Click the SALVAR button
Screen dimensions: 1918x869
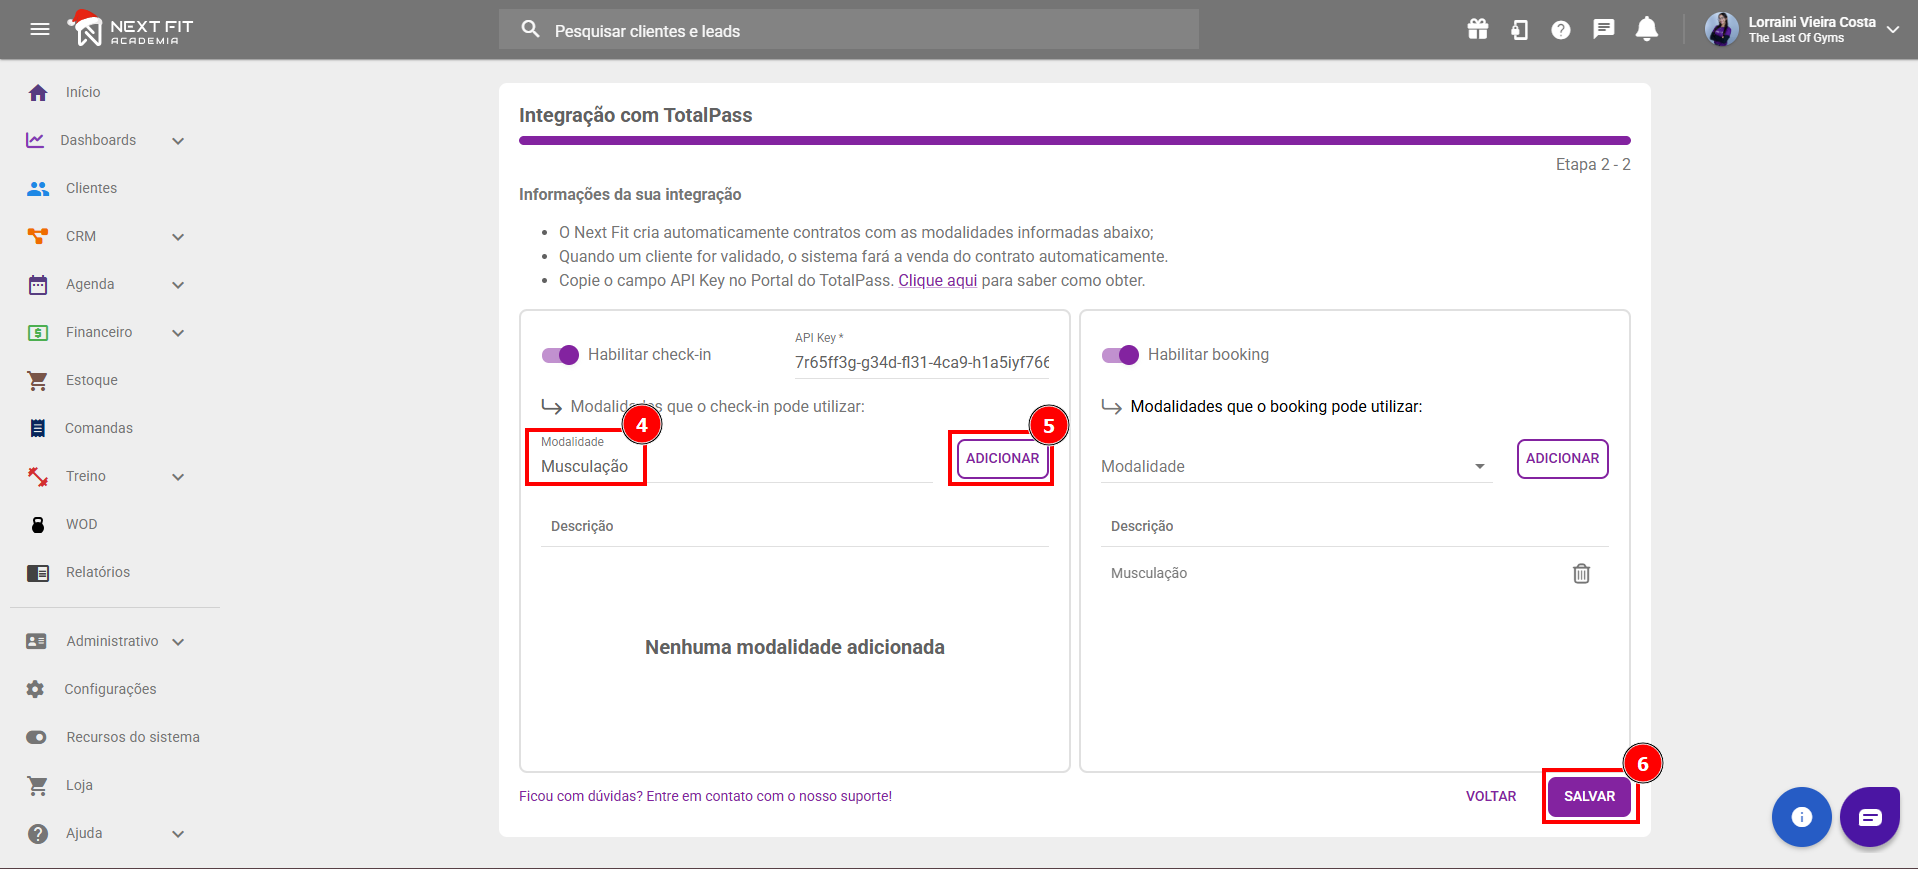point(1589,796)
